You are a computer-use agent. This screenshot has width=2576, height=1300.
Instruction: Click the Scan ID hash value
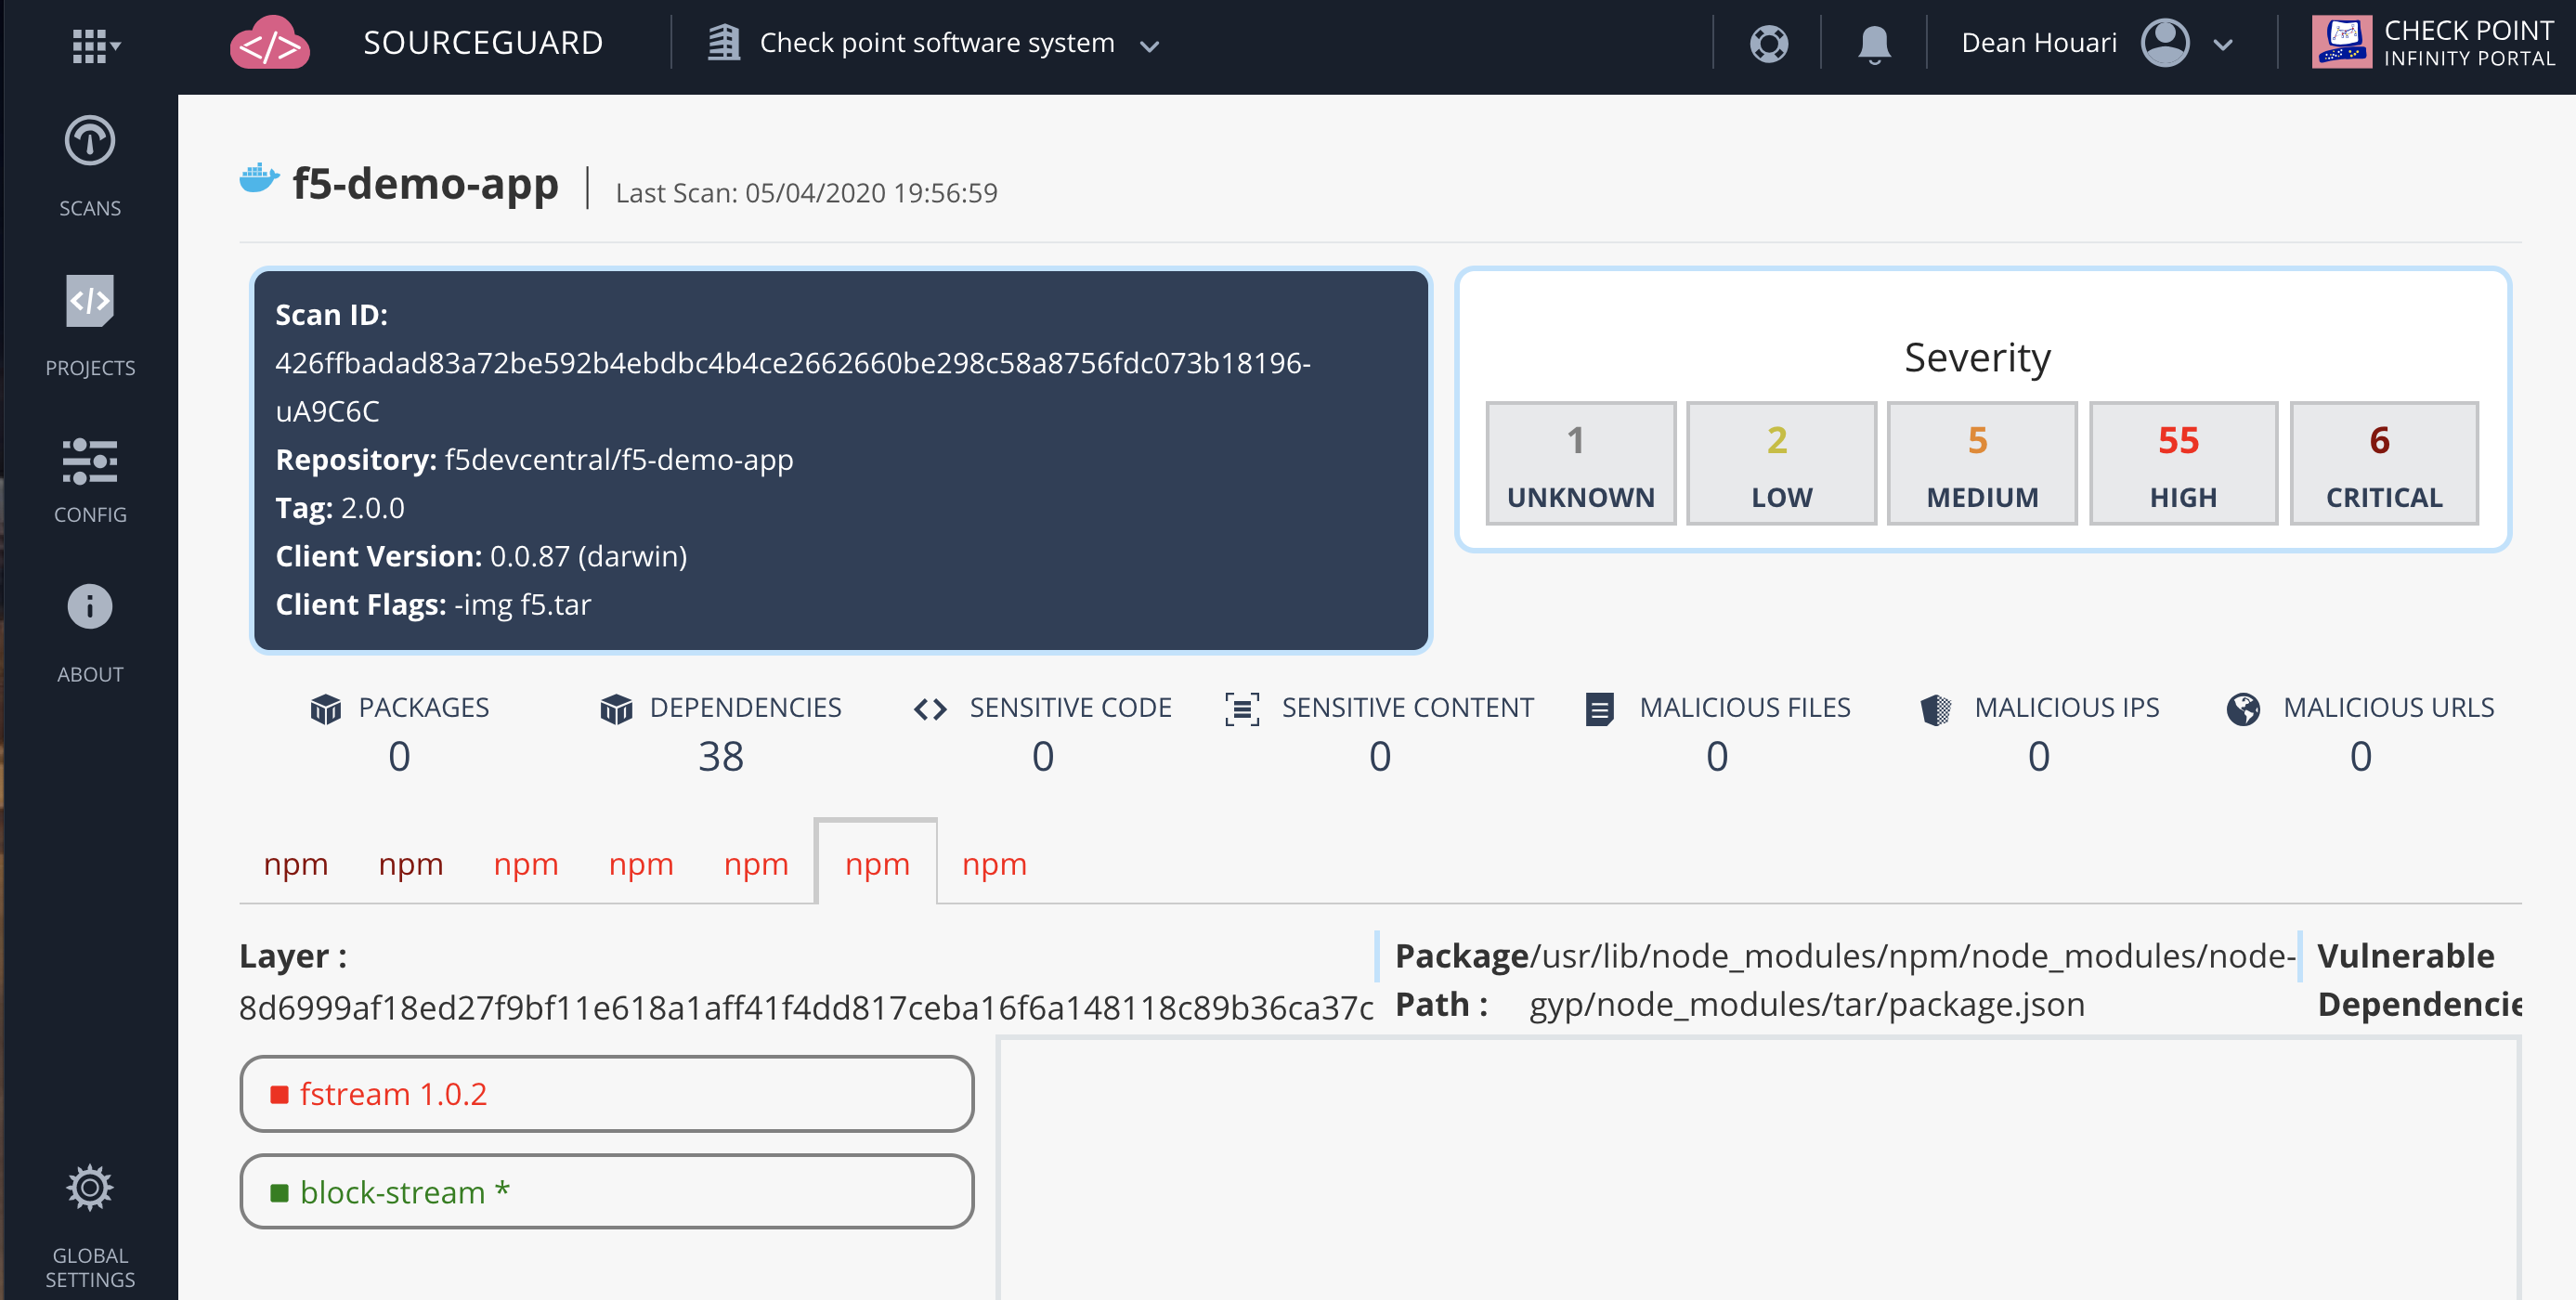[x=792, y=387]
